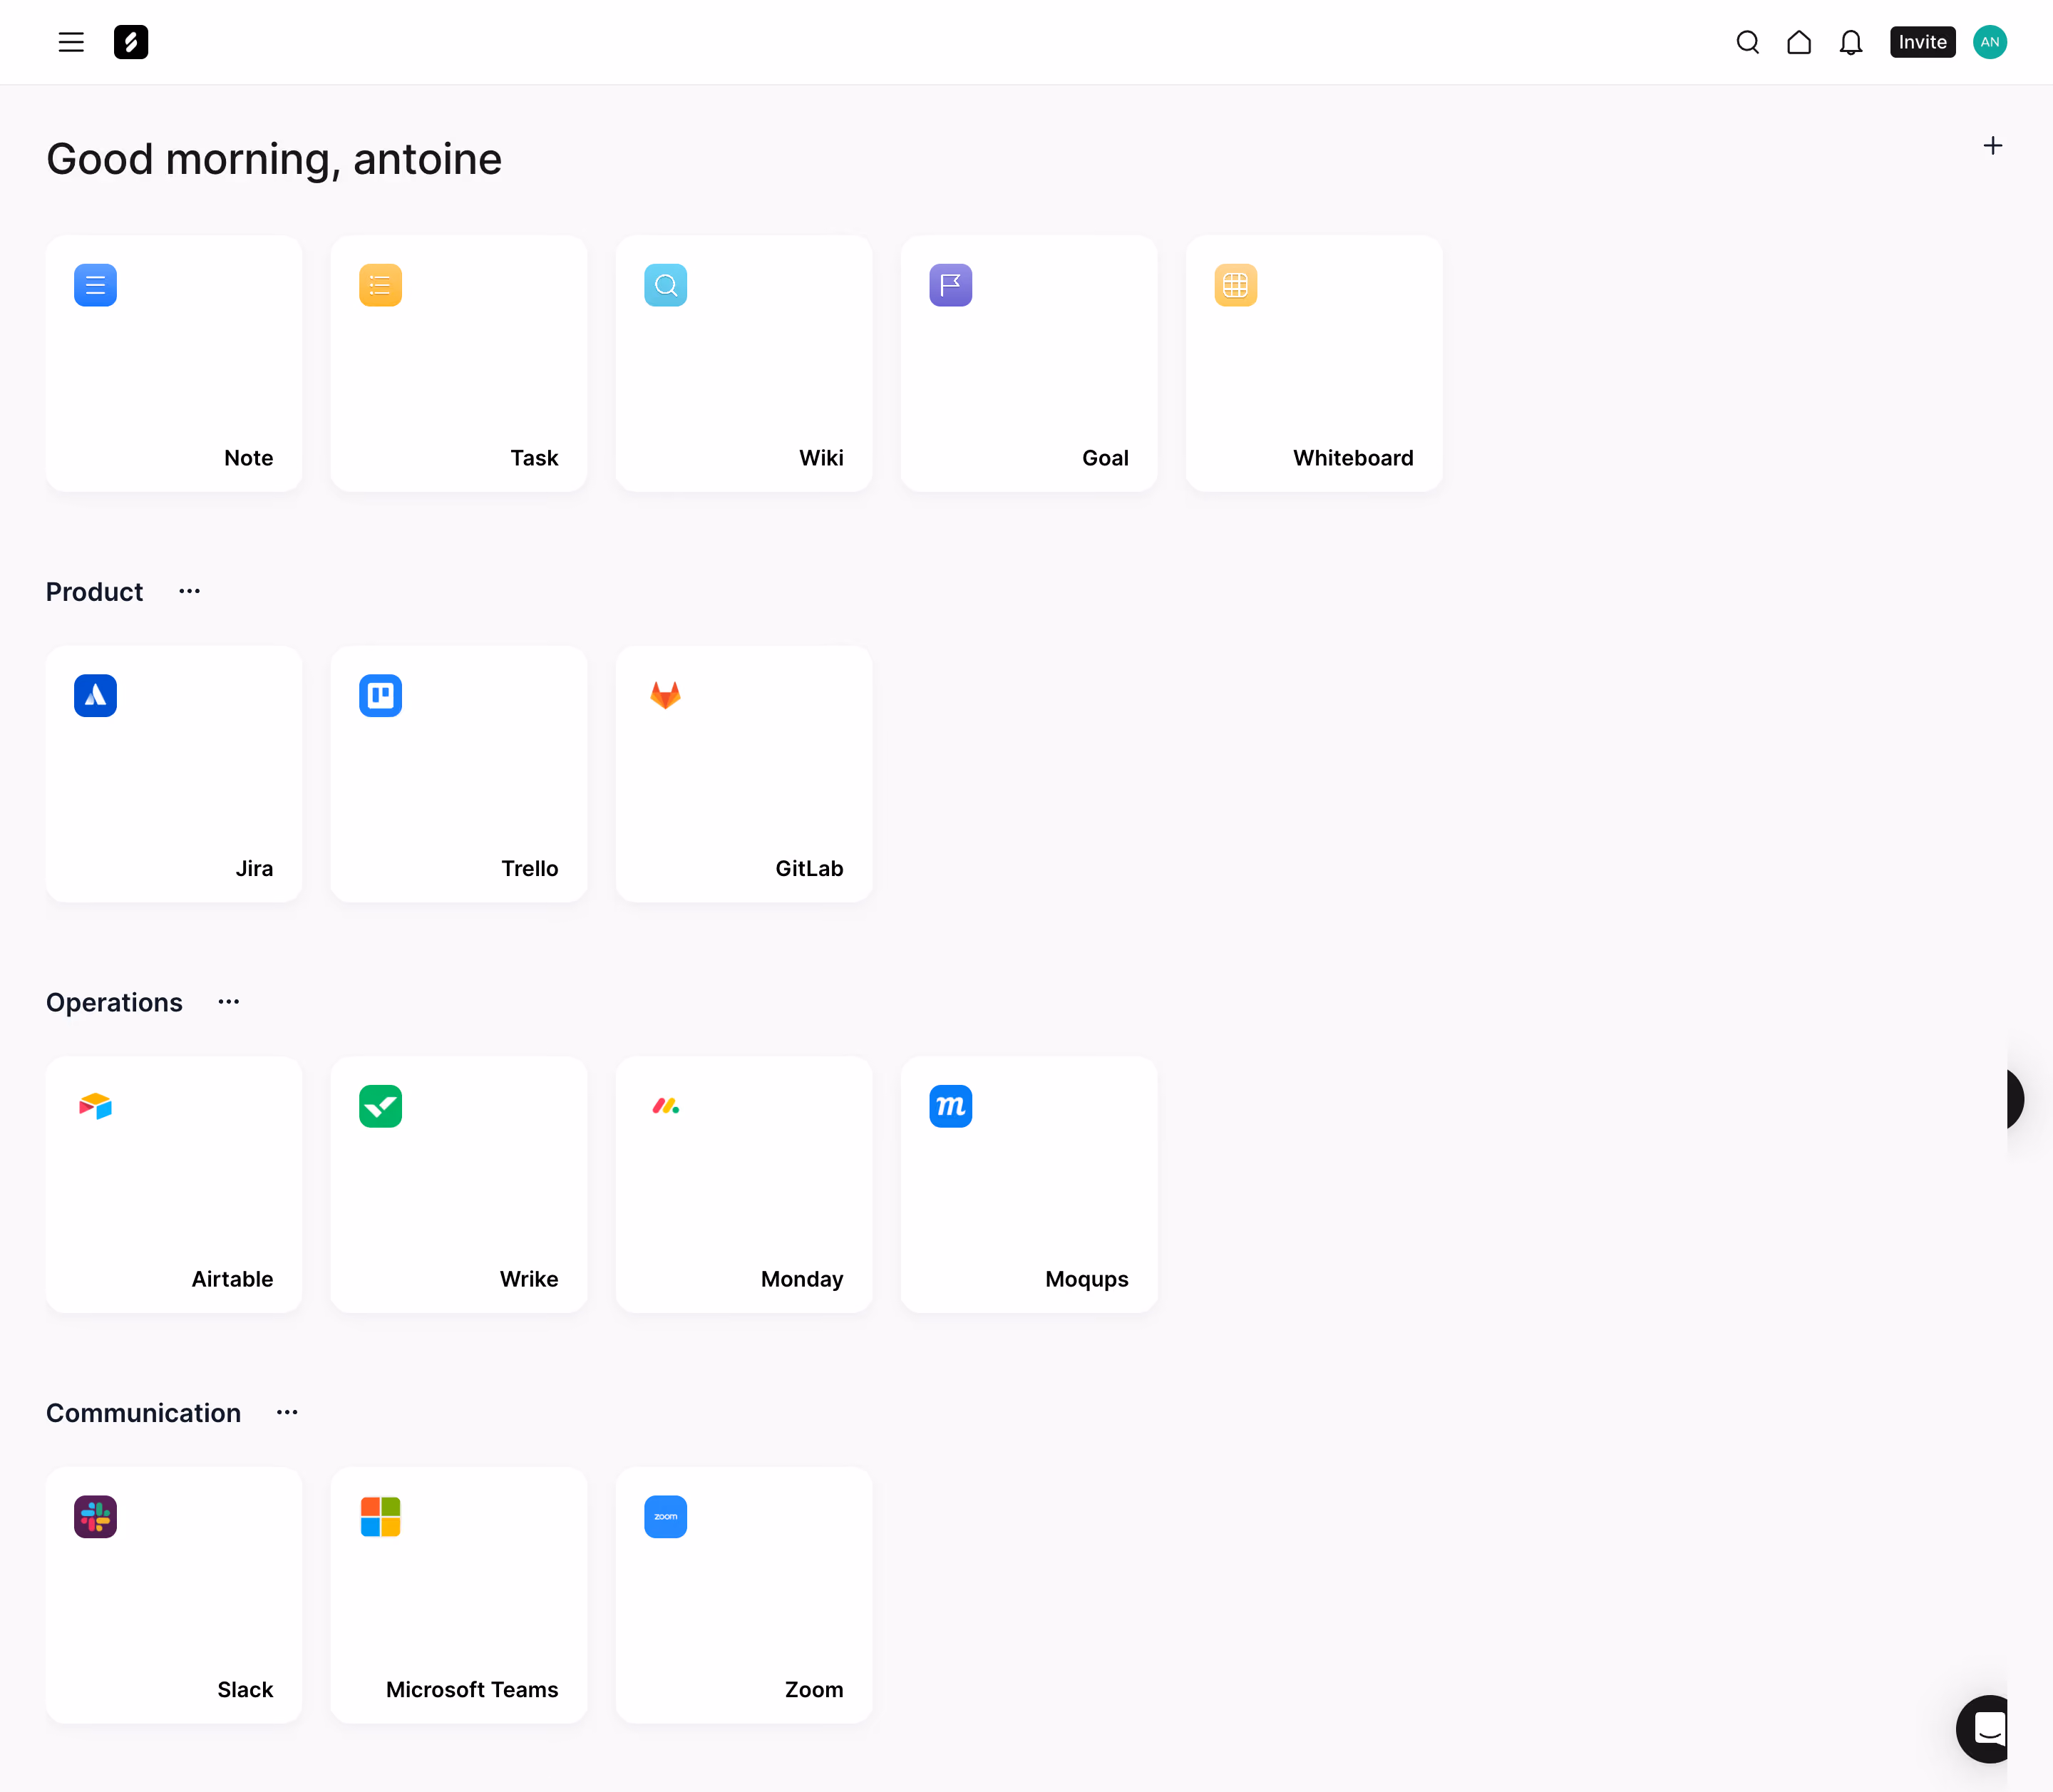Click the GitLab label text
This screenshot has height=1792, width=2053.
[x=809, y=868]
